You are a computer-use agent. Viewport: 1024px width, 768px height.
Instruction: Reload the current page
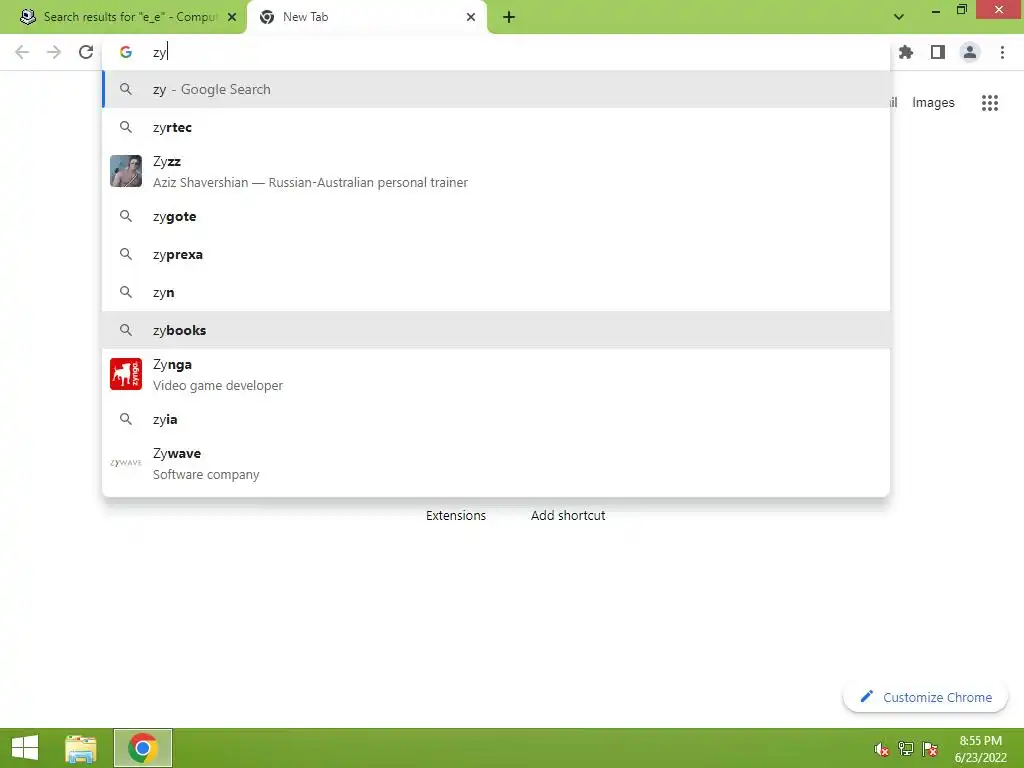(x=86, y=52)
